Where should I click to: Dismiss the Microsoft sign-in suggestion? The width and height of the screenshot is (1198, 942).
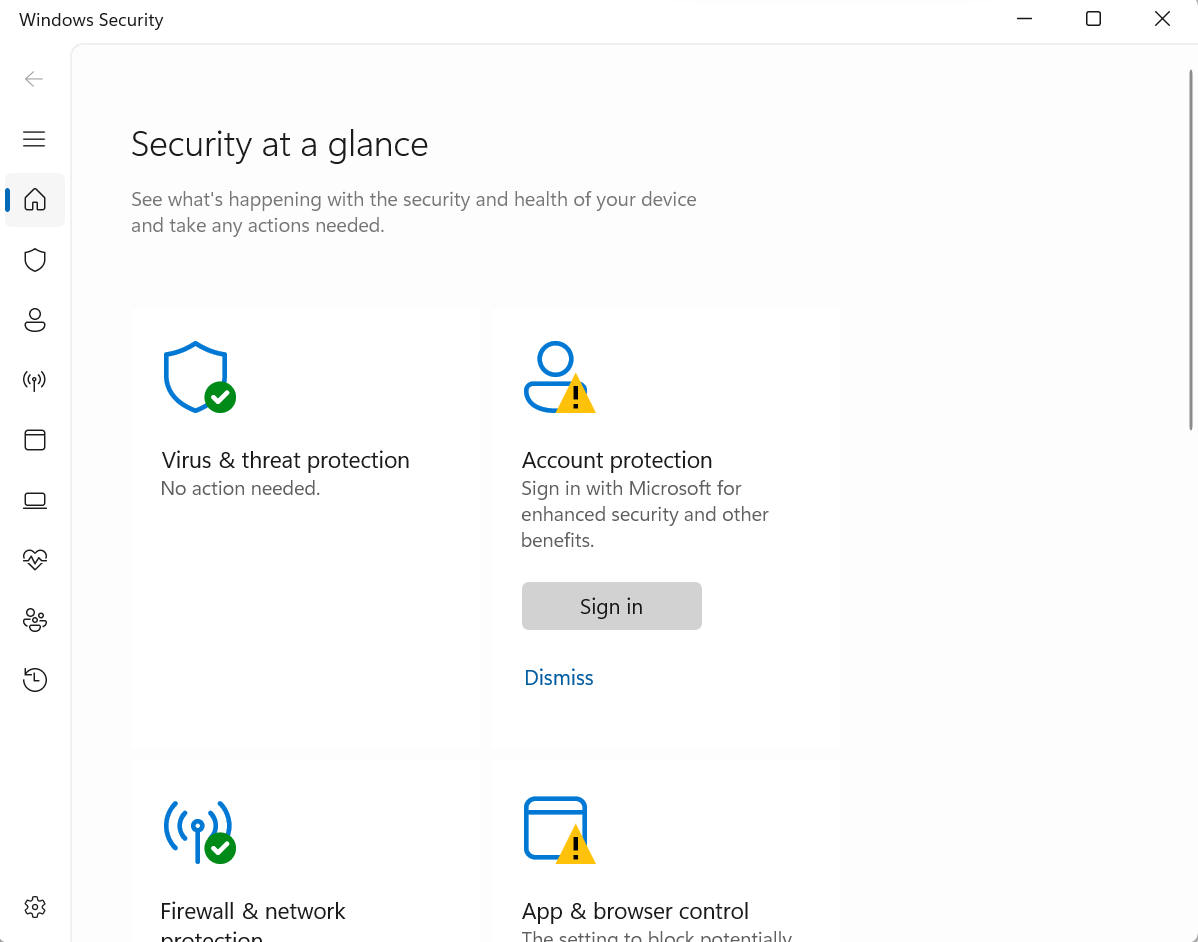click(x=558, y=677)
